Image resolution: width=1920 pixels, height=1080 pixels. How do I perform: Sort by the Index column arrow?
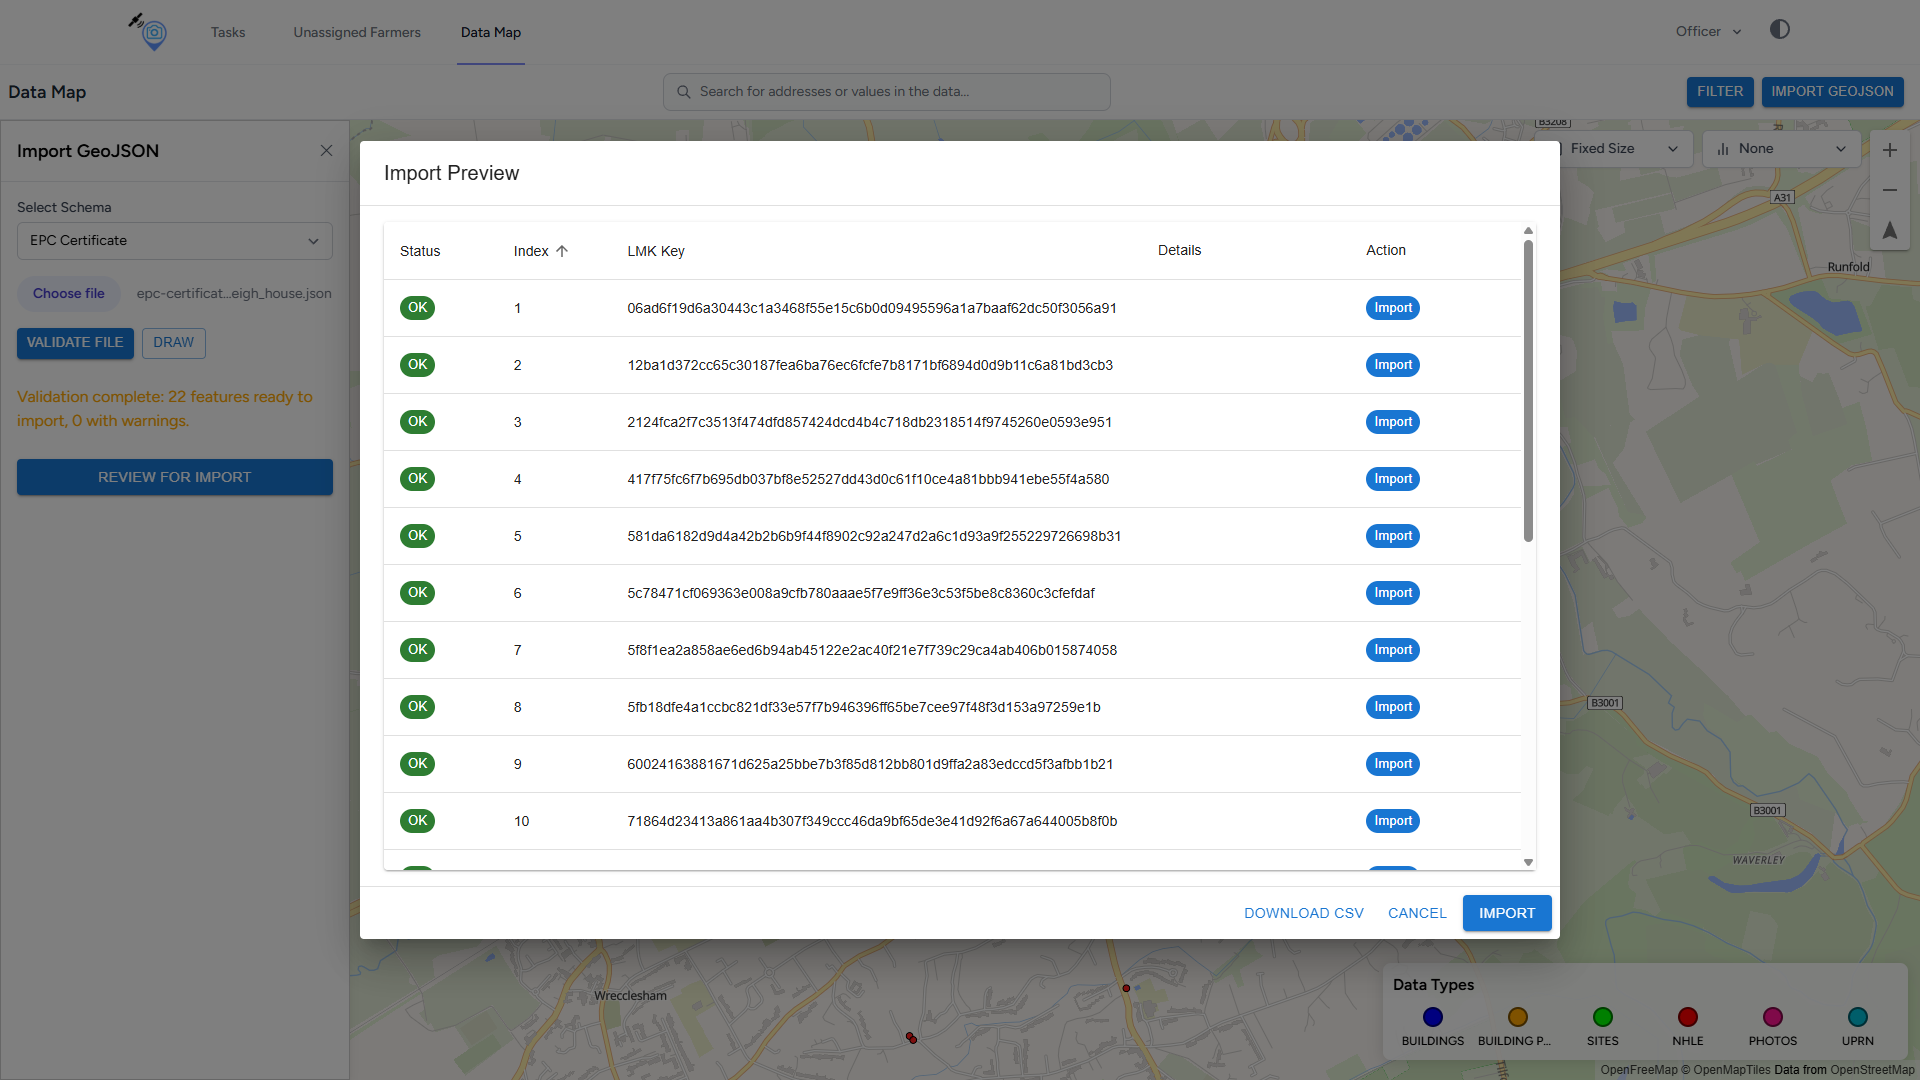562,251
